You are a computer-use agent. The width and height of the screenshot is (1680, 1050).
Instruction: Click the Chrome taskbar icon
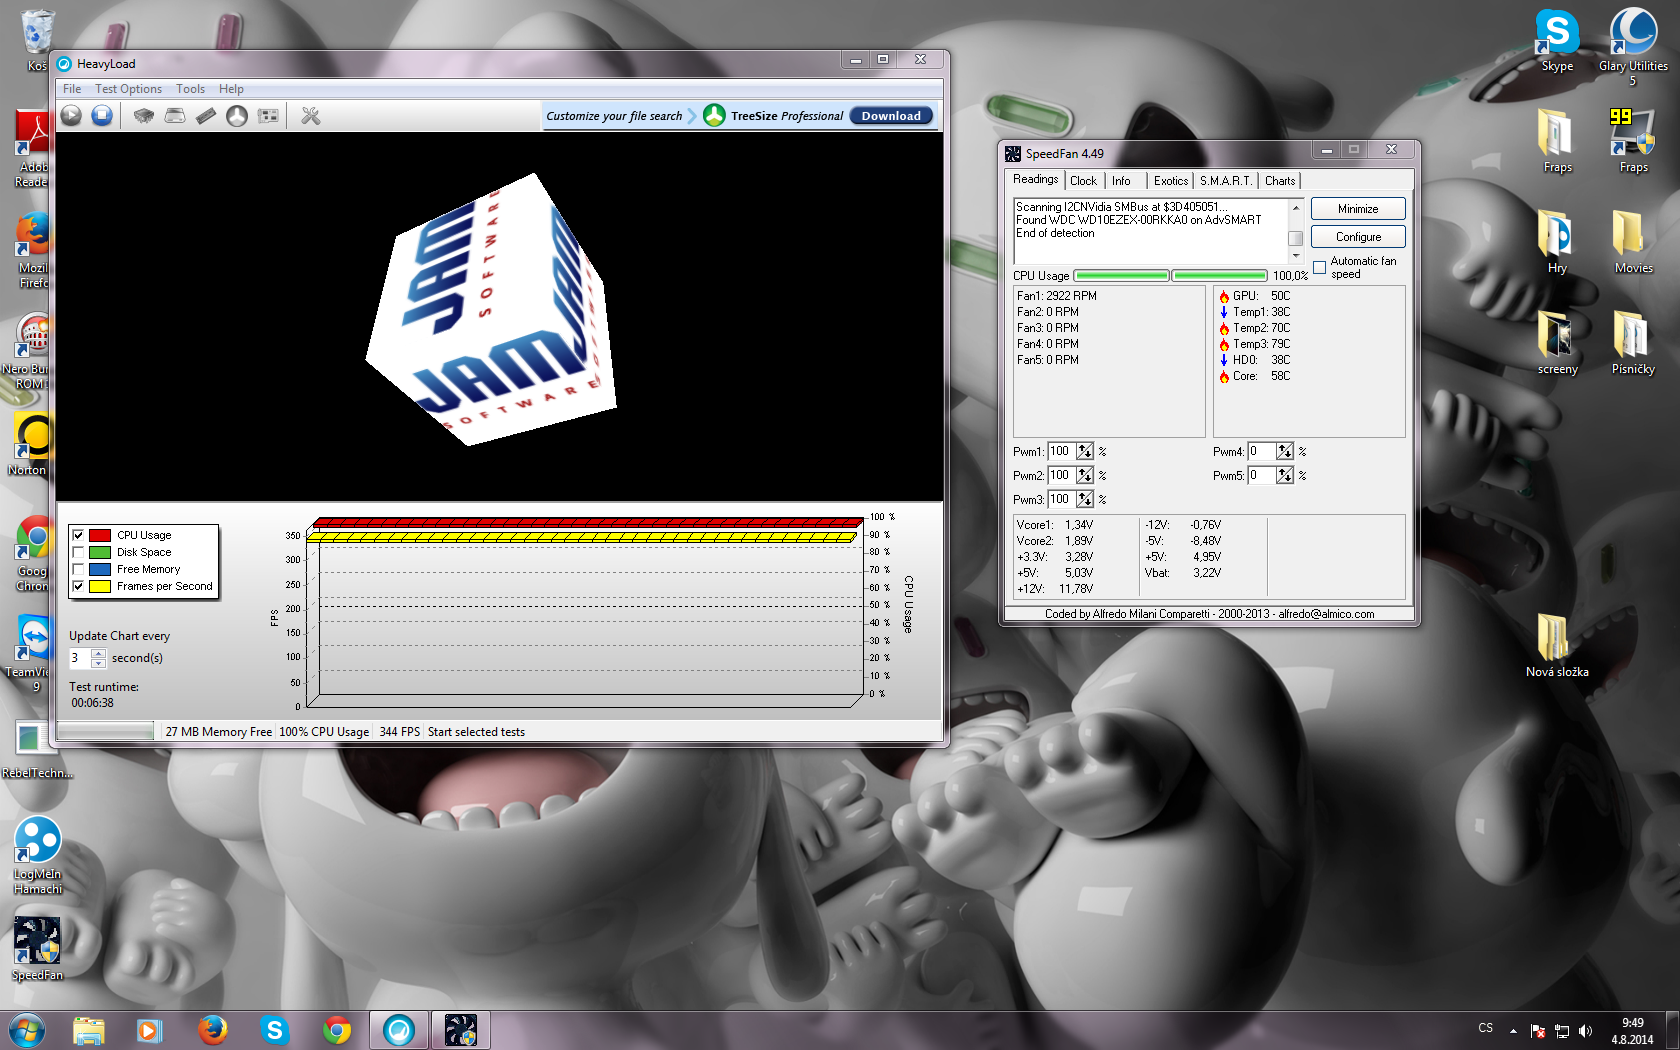336,1030
